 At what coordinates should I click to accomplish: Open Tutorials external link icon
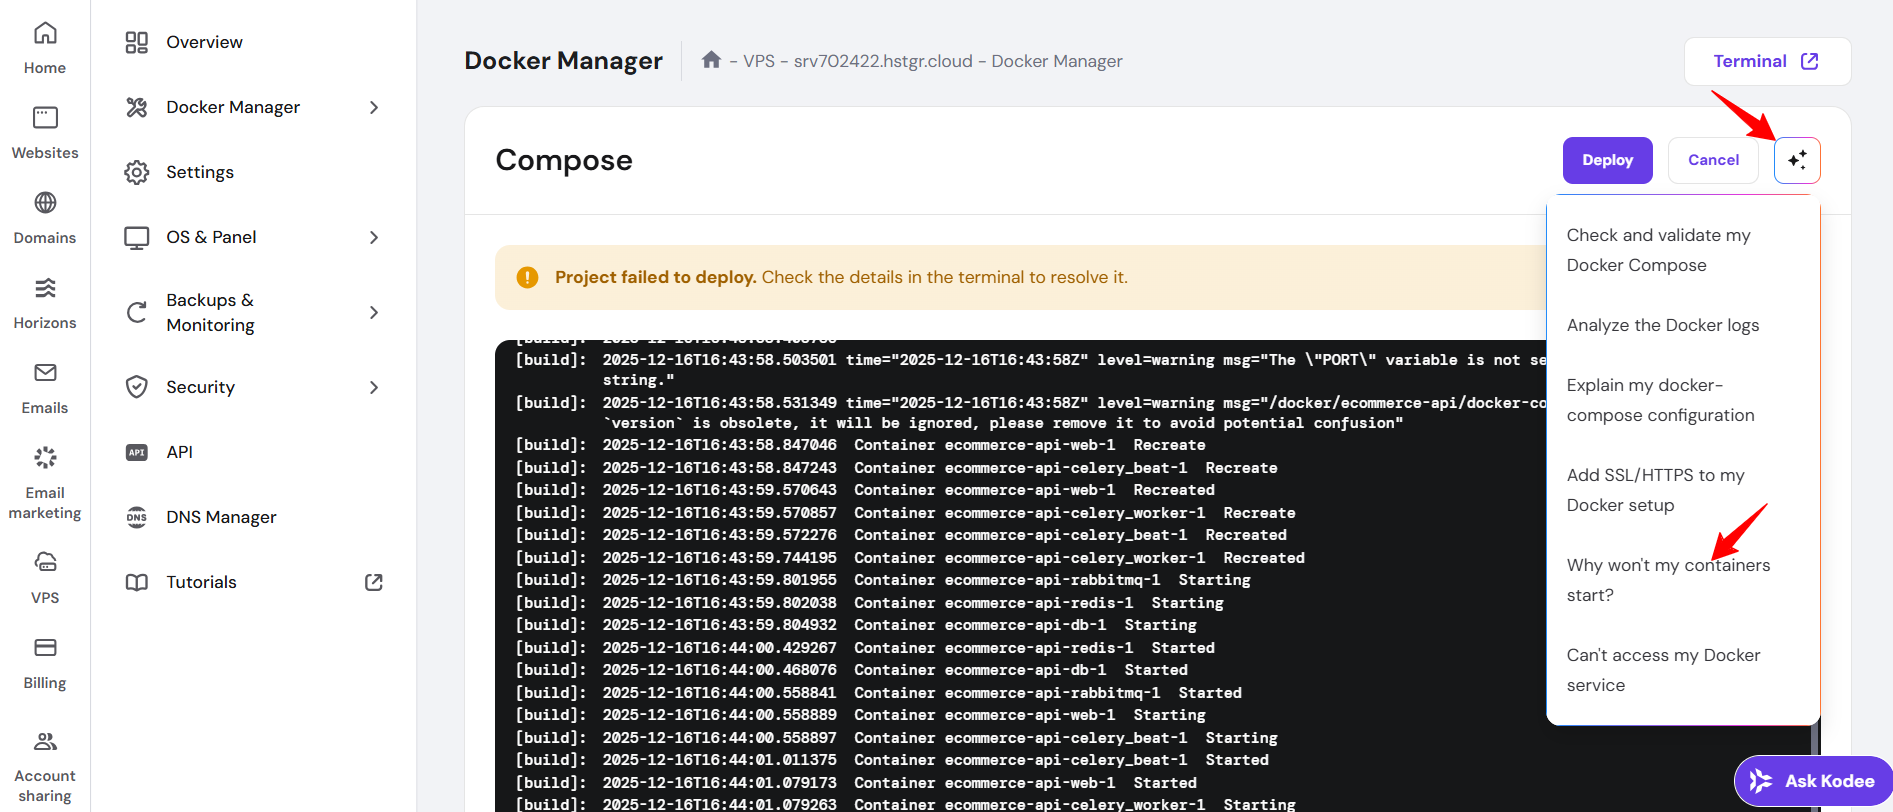pos(374,582)
